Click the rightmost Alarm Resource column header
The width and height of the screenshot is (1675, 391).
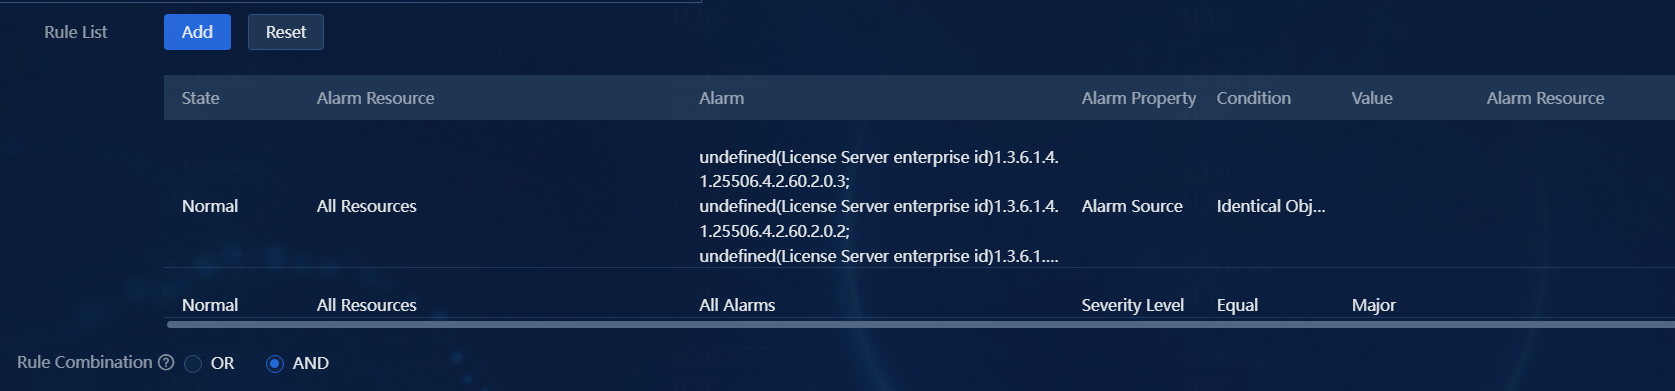[1545, 98]
